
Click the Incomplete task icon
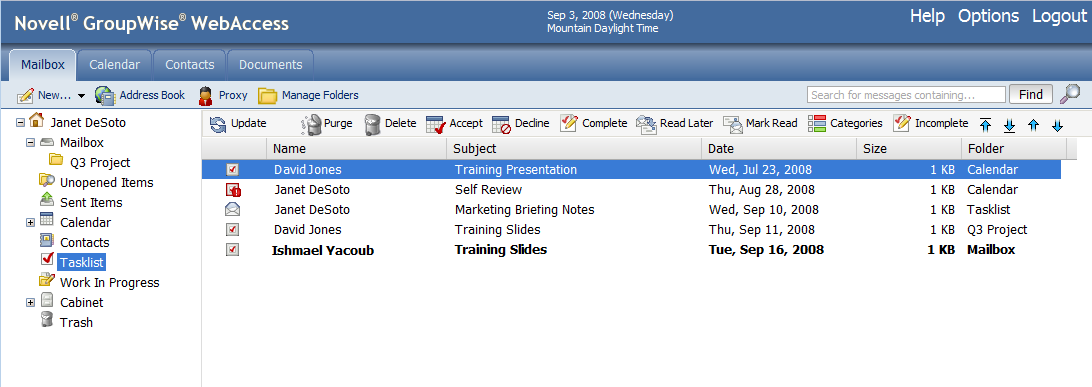(902, 123)
